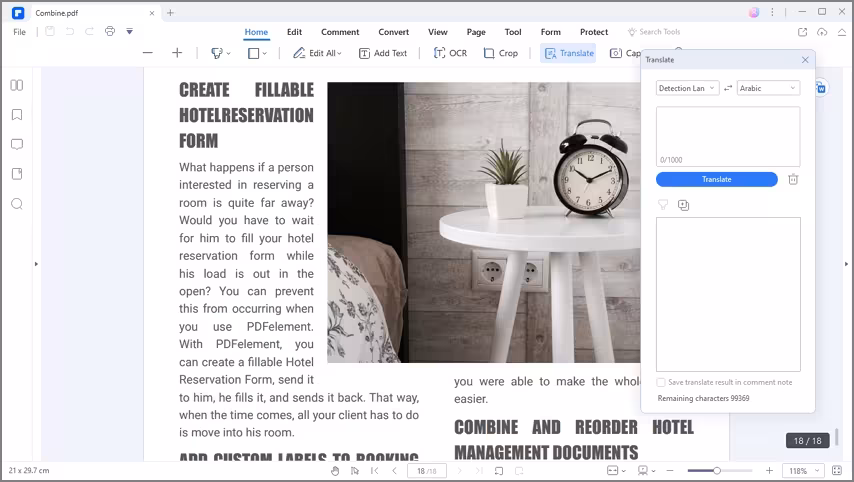
Task: Open the quick access customize dropdown arrow
Action: point(130,32)
